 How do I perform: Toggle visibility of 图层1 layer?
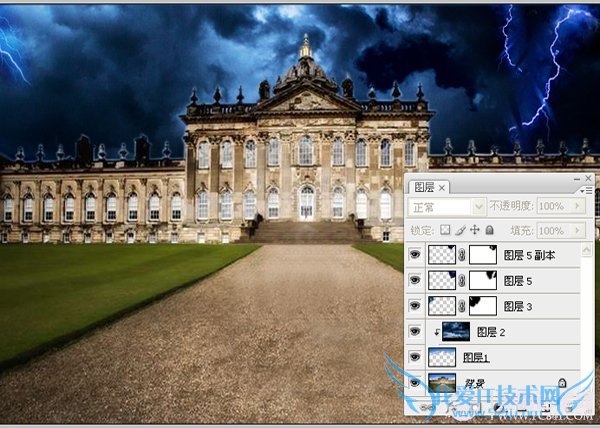tap(415, 357)
